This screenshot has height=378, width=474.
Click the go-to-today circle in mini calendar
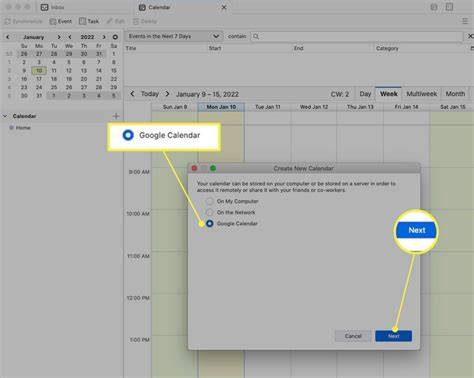(x=115, y=37)
